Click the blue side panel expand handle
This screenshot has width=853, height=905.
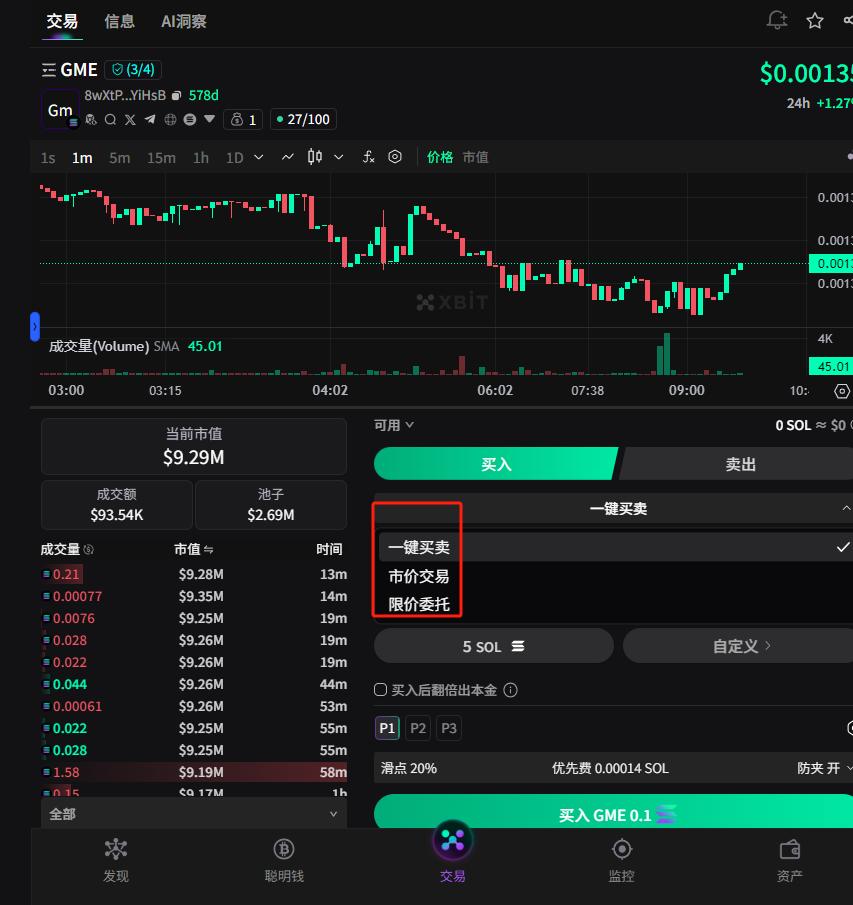(x=35, y=326)
